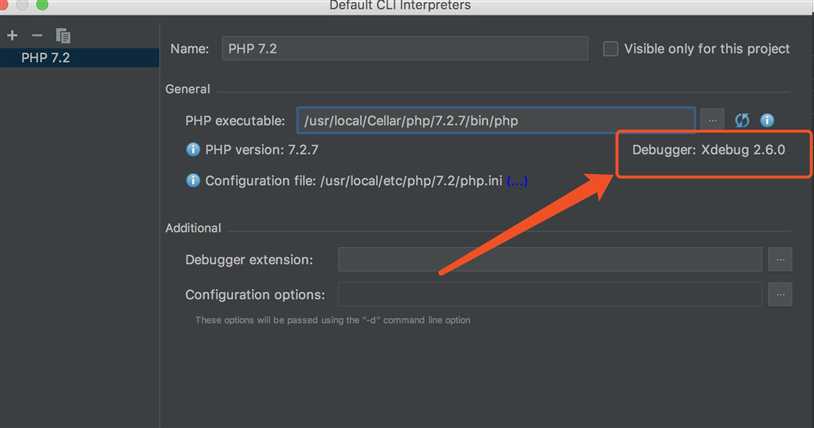Click the info icon beside Configuration file
The image size is (814, 428).
pos(193,181)
